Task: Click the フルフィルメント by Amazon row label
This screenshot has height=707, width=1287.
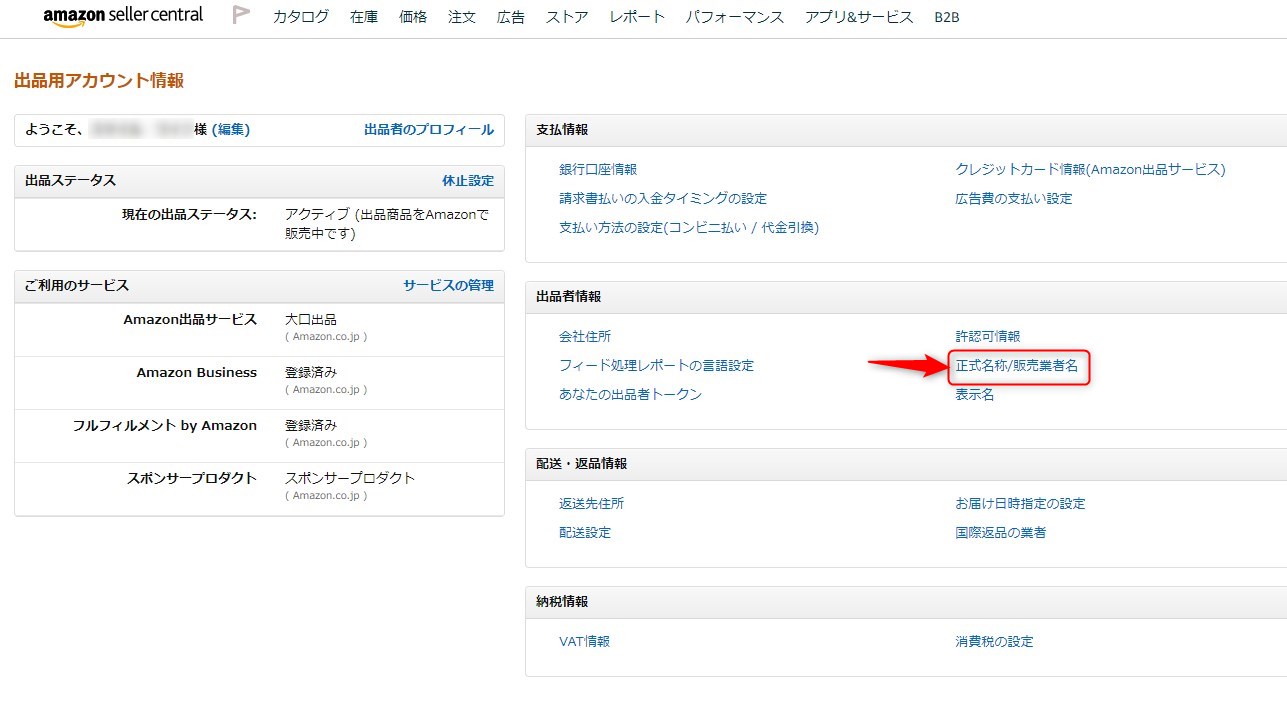Action: point(165,425)
